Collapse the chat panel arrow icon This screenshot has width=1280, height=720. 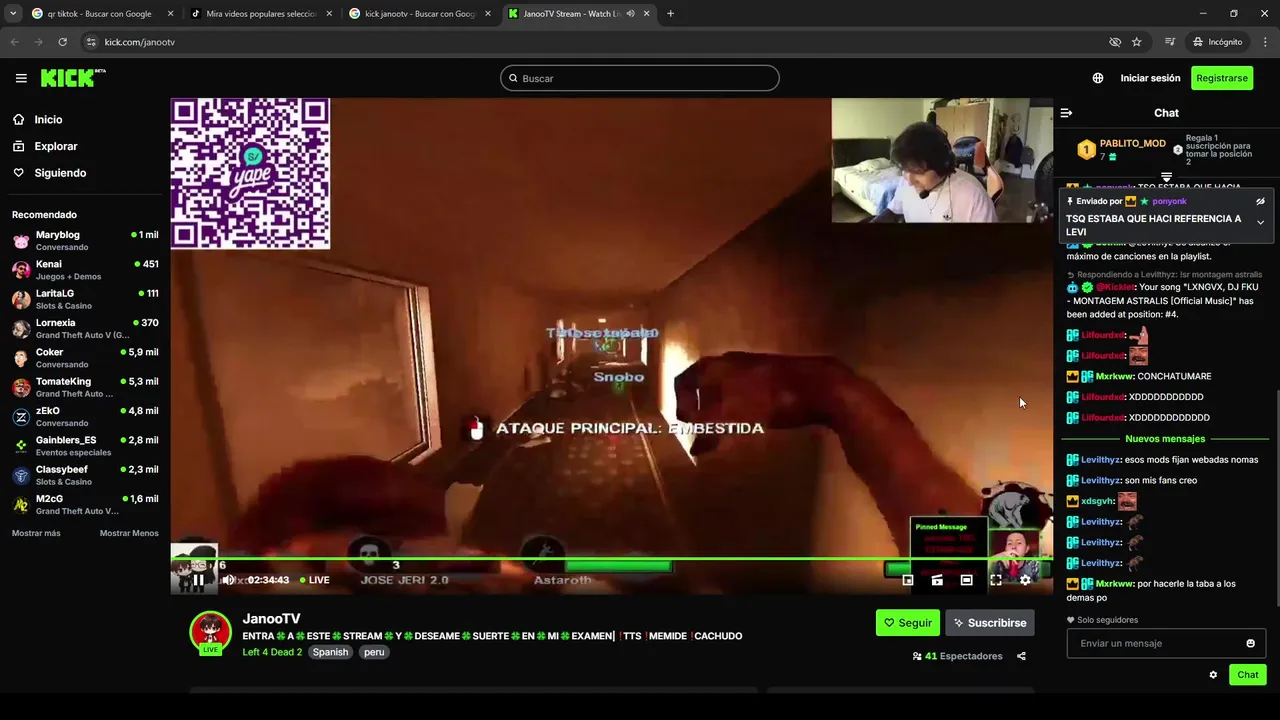(x=1066, y=113)
